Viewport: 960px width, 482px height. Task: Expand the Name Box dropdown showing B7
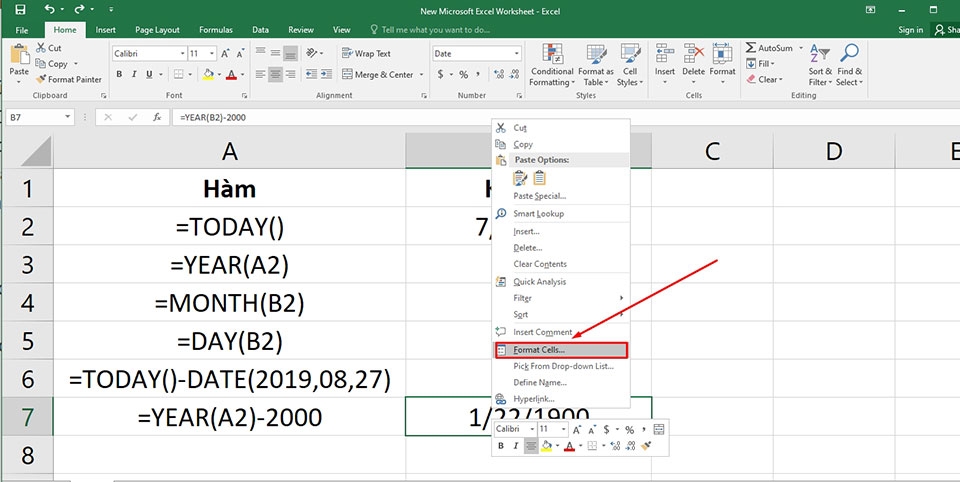coord(67,117)
